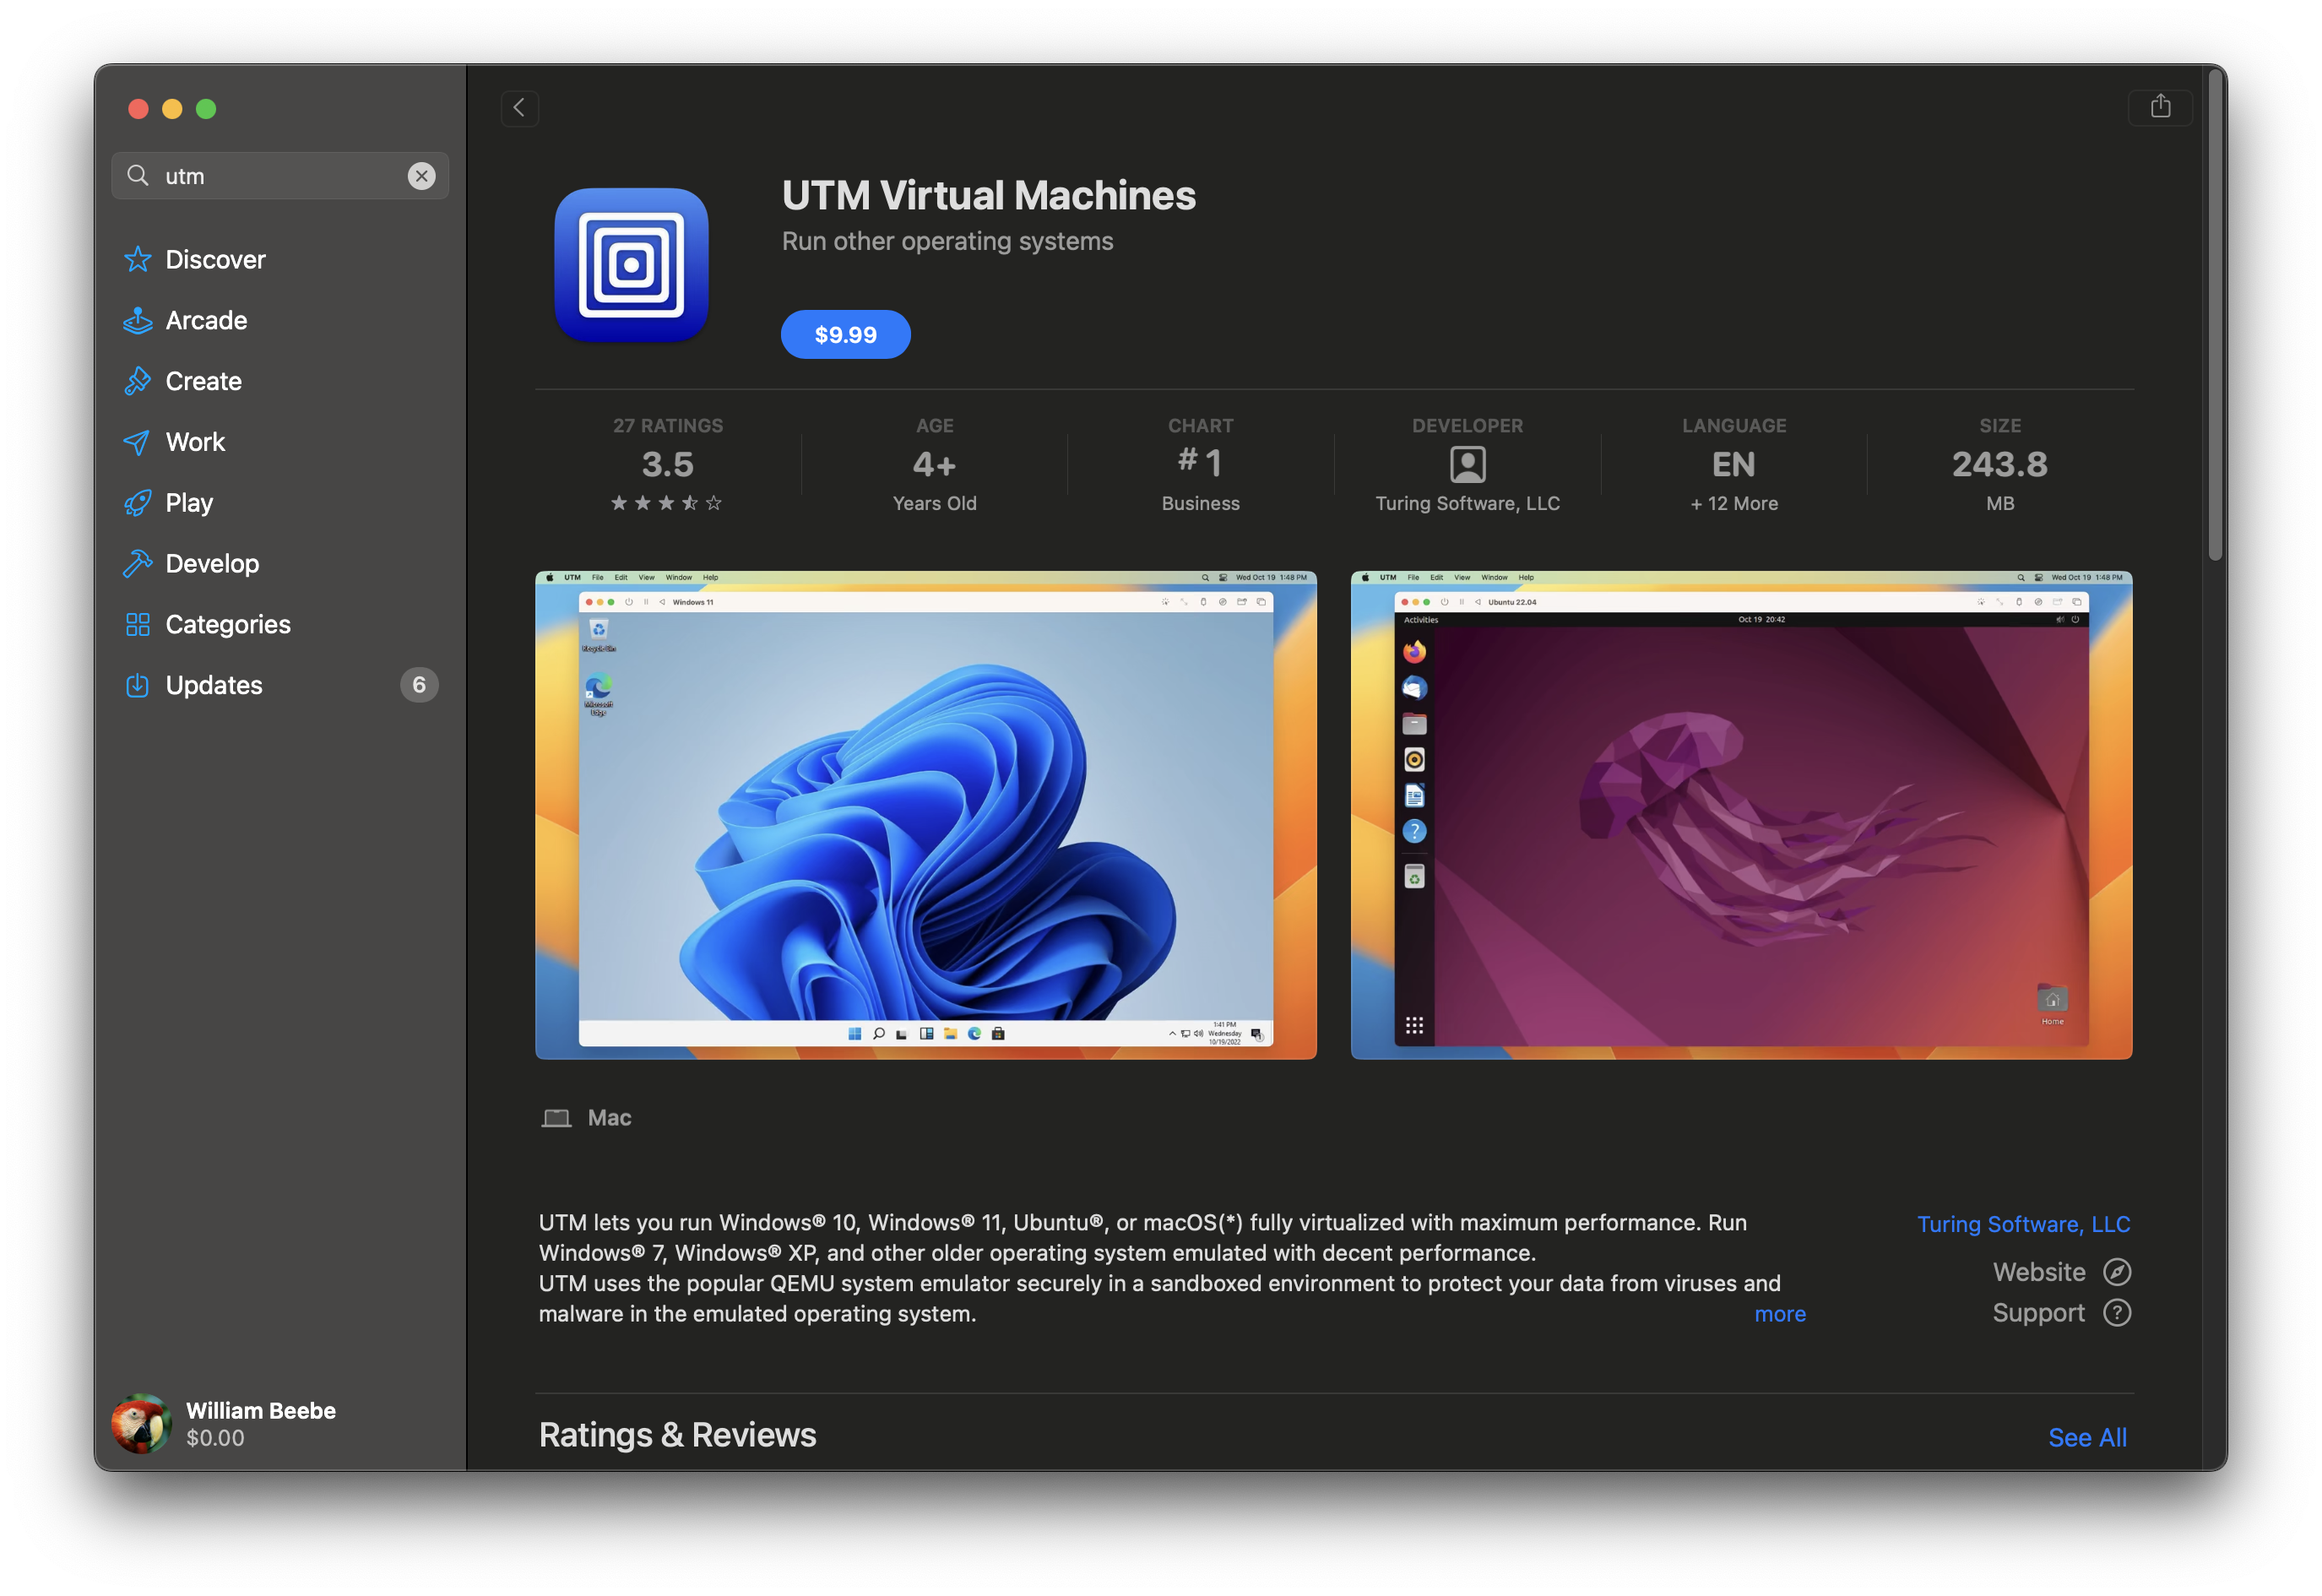The image size is (2322, 1596).
Task: Click the vertical scrollbar on the right
Action: coord(2215,315)
